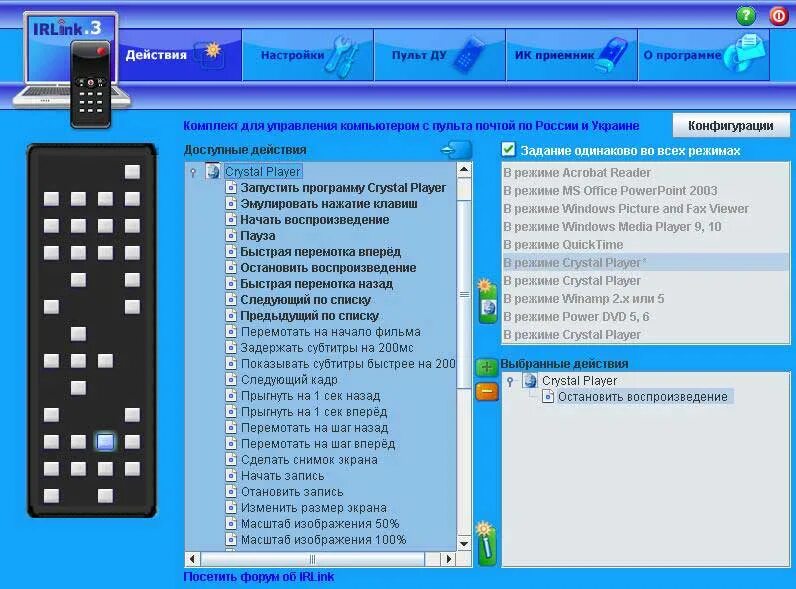Click the horizontal scrollbar thumb of actions list
This screenshot has height=589, width=796.
tap(313, 559)
